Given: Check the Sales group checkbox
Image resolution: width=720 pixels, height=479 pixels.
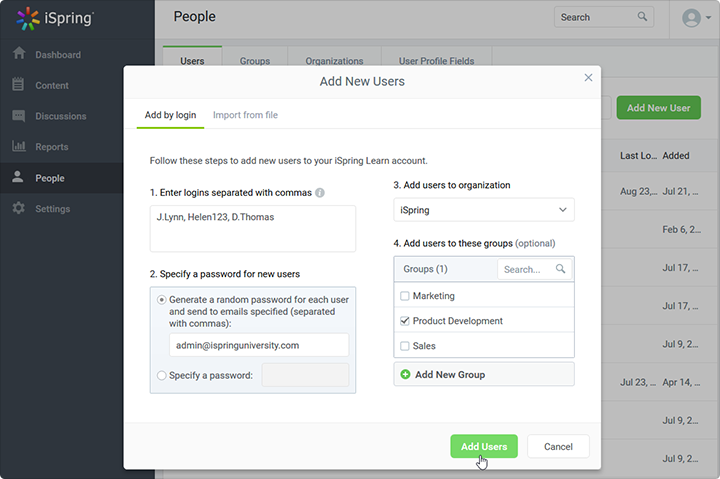Looking at the screenshot, I should point(405,346).
